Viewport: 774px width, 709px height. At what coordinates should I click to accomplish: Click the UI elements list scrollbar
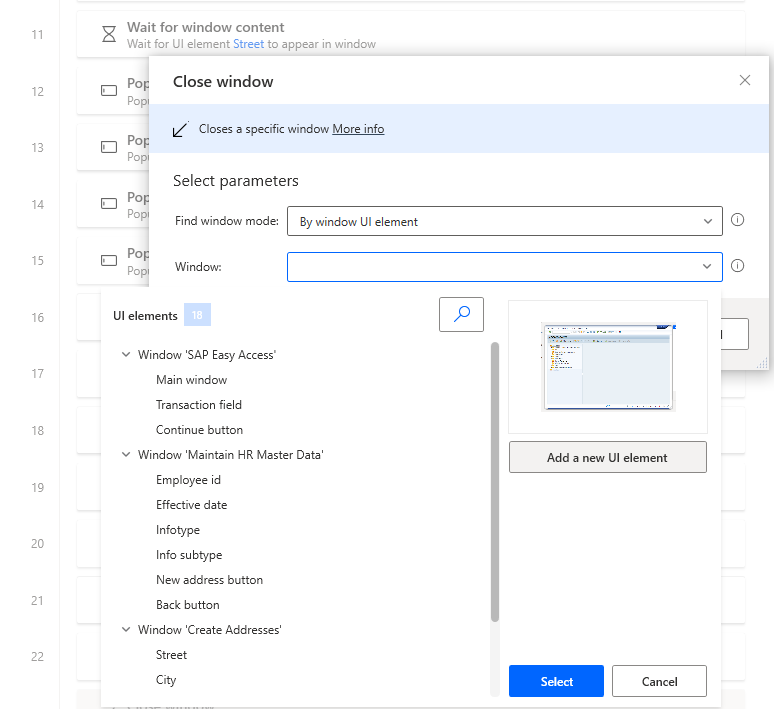(495, 482)
